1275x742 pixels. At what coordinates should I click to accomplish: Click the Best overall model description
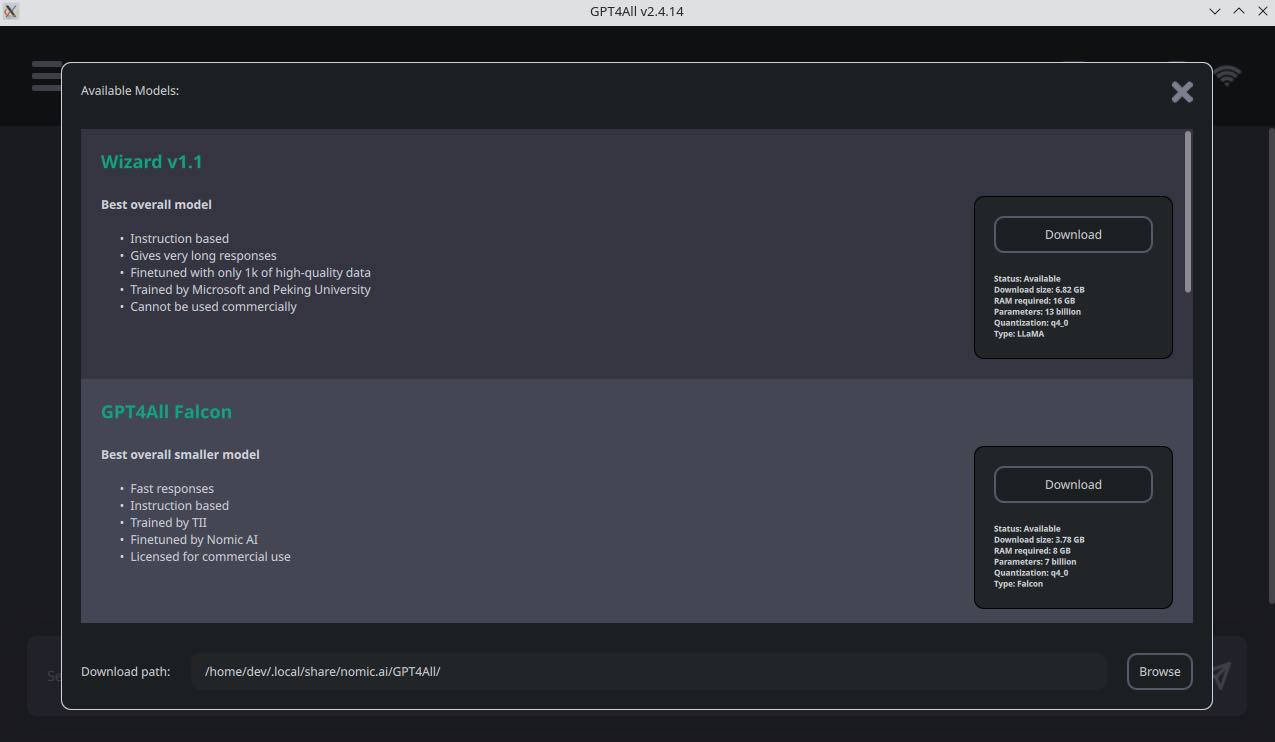pos(156,204)
